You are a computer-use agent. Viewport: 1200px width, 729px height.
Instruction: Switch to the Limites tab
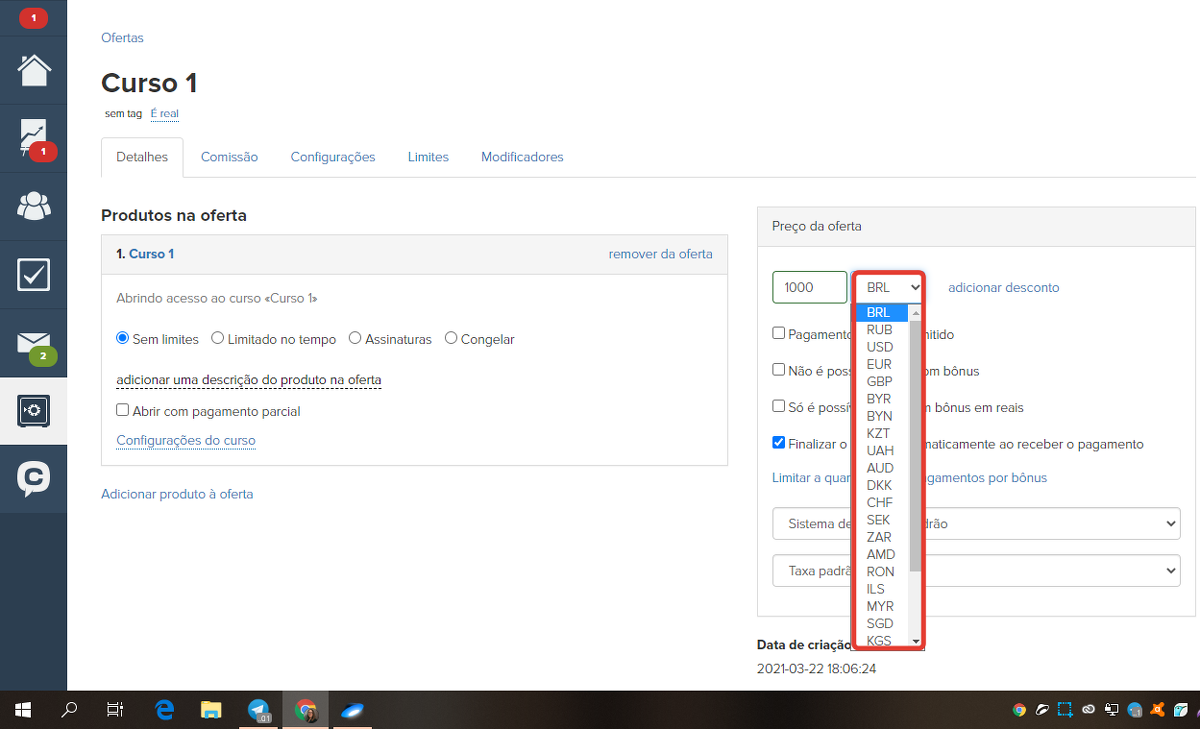tap(428, 157)
